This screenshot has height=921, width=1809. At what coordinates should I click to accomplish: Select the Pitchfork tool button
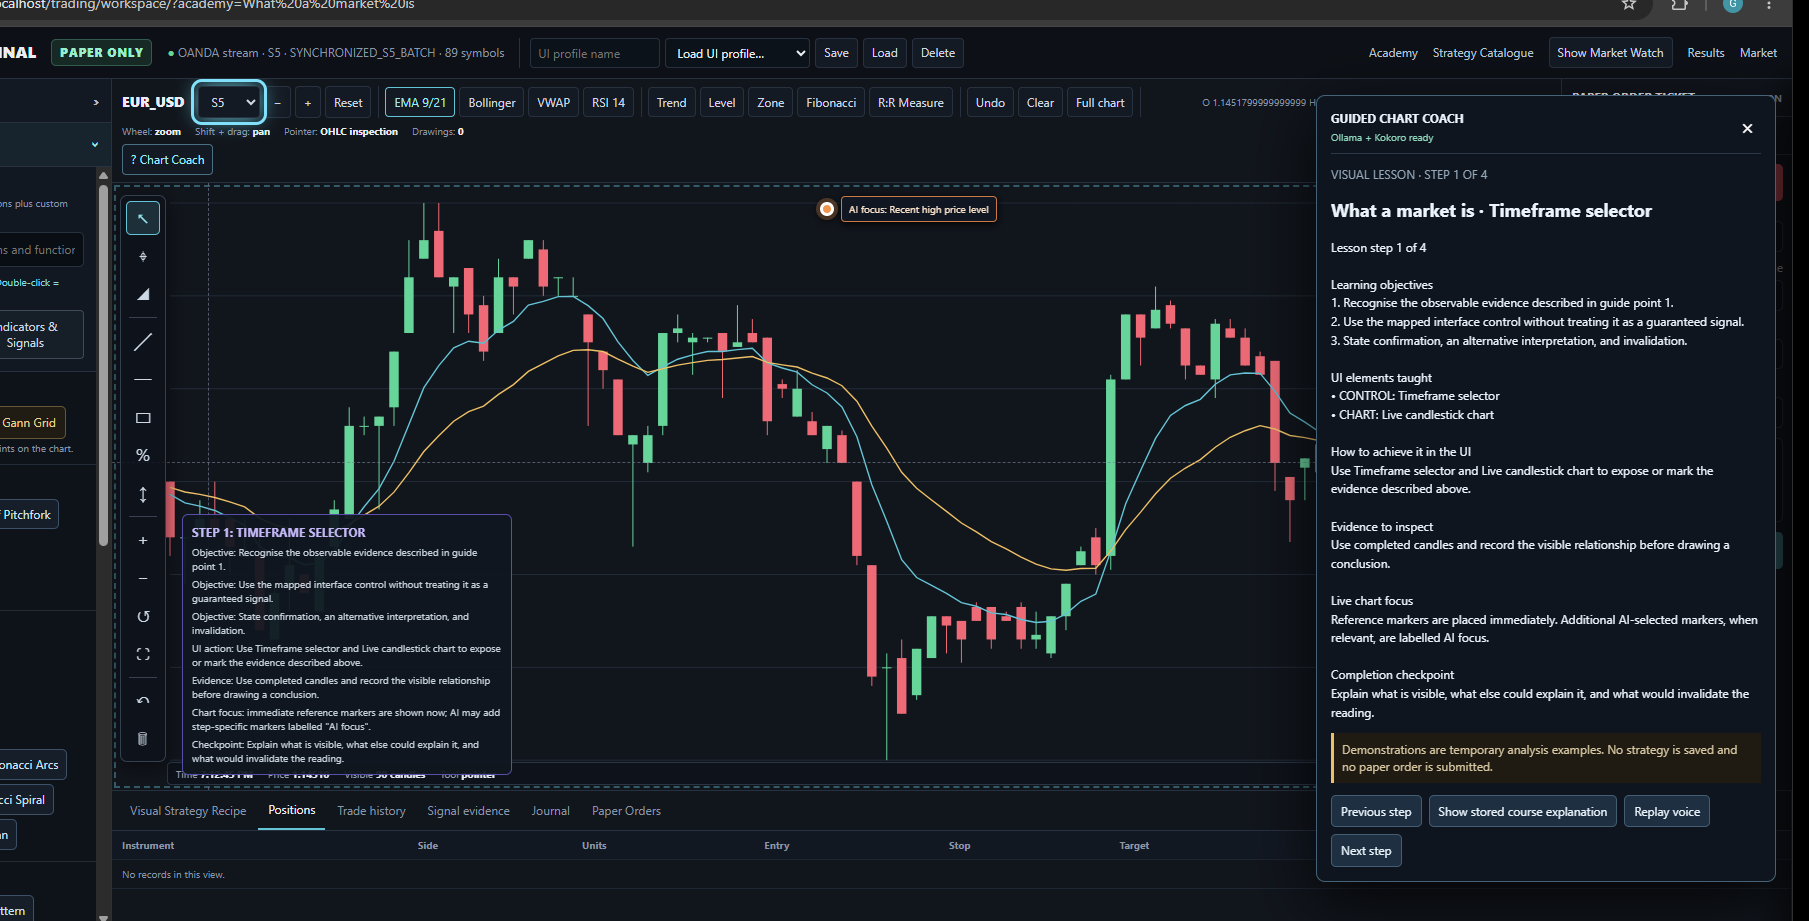[28, 515]
